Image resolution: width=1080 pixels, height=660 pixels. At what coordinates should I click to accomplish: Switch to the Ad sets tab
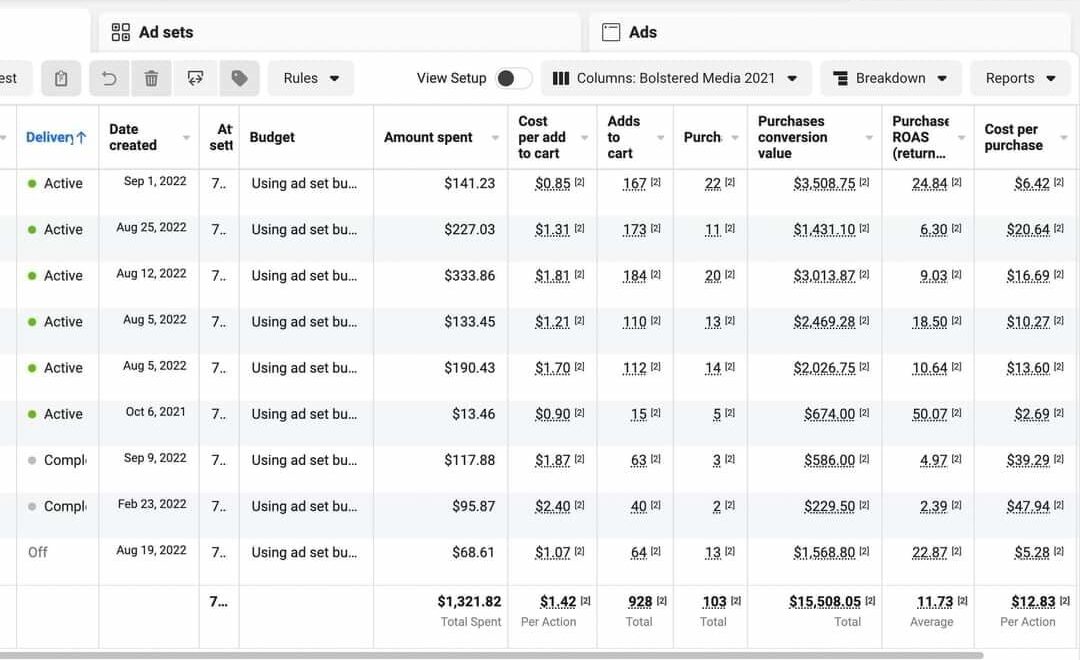click(x=165, y=32)
